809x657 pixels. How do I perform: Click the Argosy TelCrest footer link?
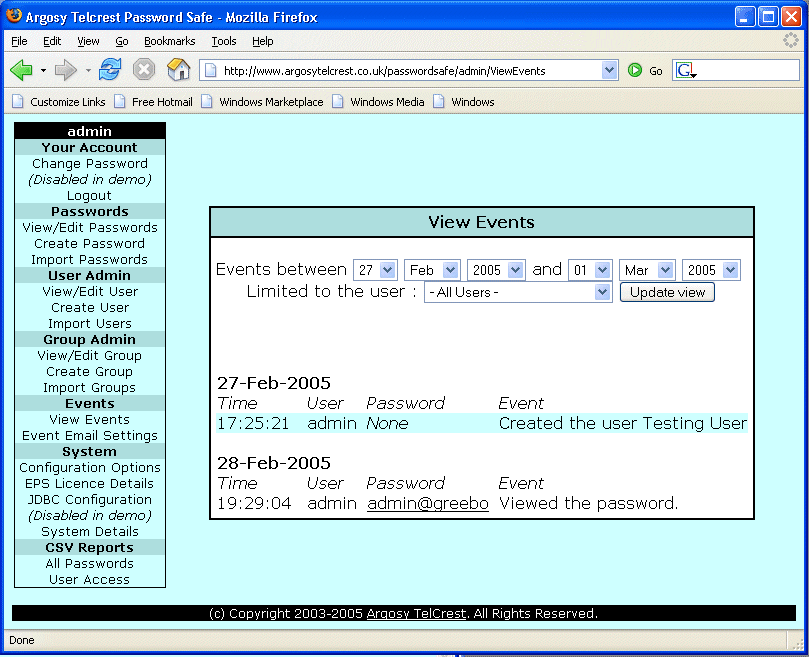pos(416,613)
